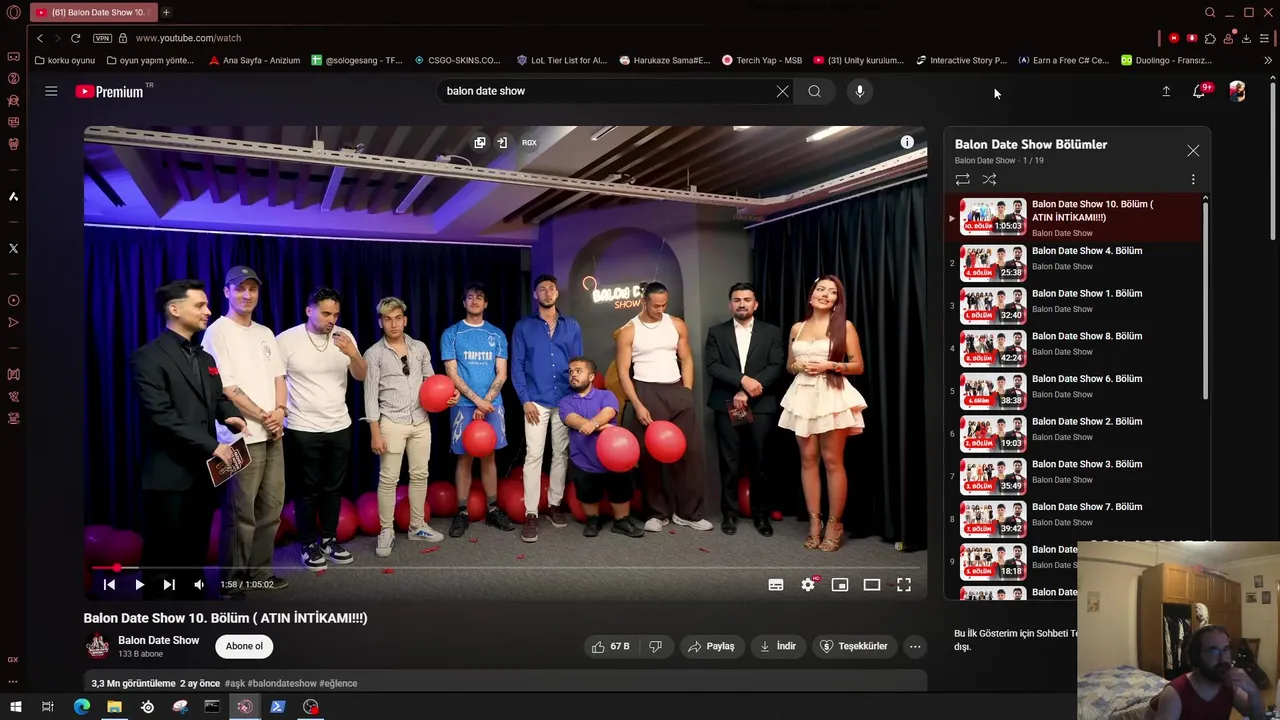
Task: Open player settings gear
Action: click(808, 585)
